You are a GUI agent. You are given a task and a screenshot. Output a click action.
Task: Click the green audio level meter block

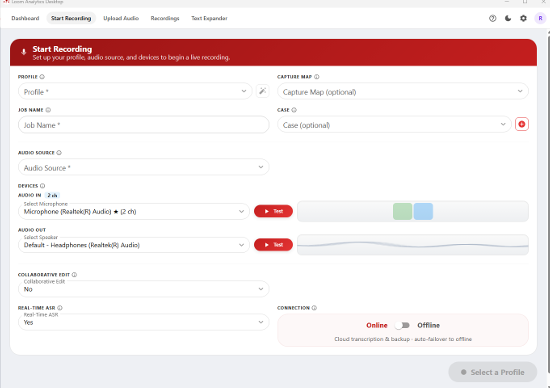point(402,211)
